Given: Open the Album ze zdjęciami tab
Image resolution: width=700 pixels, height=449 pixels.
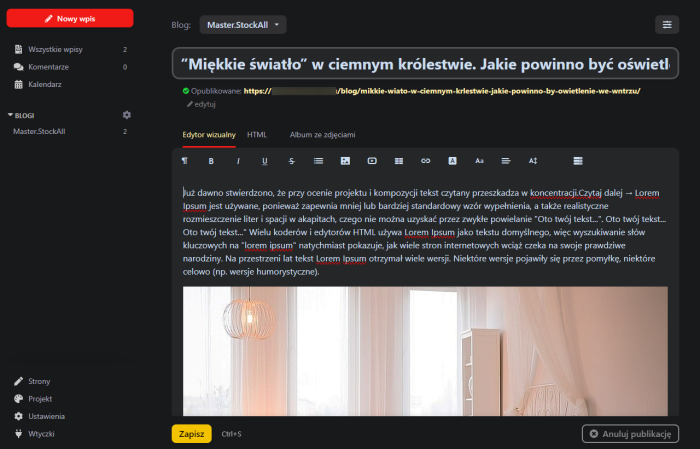Looking at the screenshot, I should [322, 134].
